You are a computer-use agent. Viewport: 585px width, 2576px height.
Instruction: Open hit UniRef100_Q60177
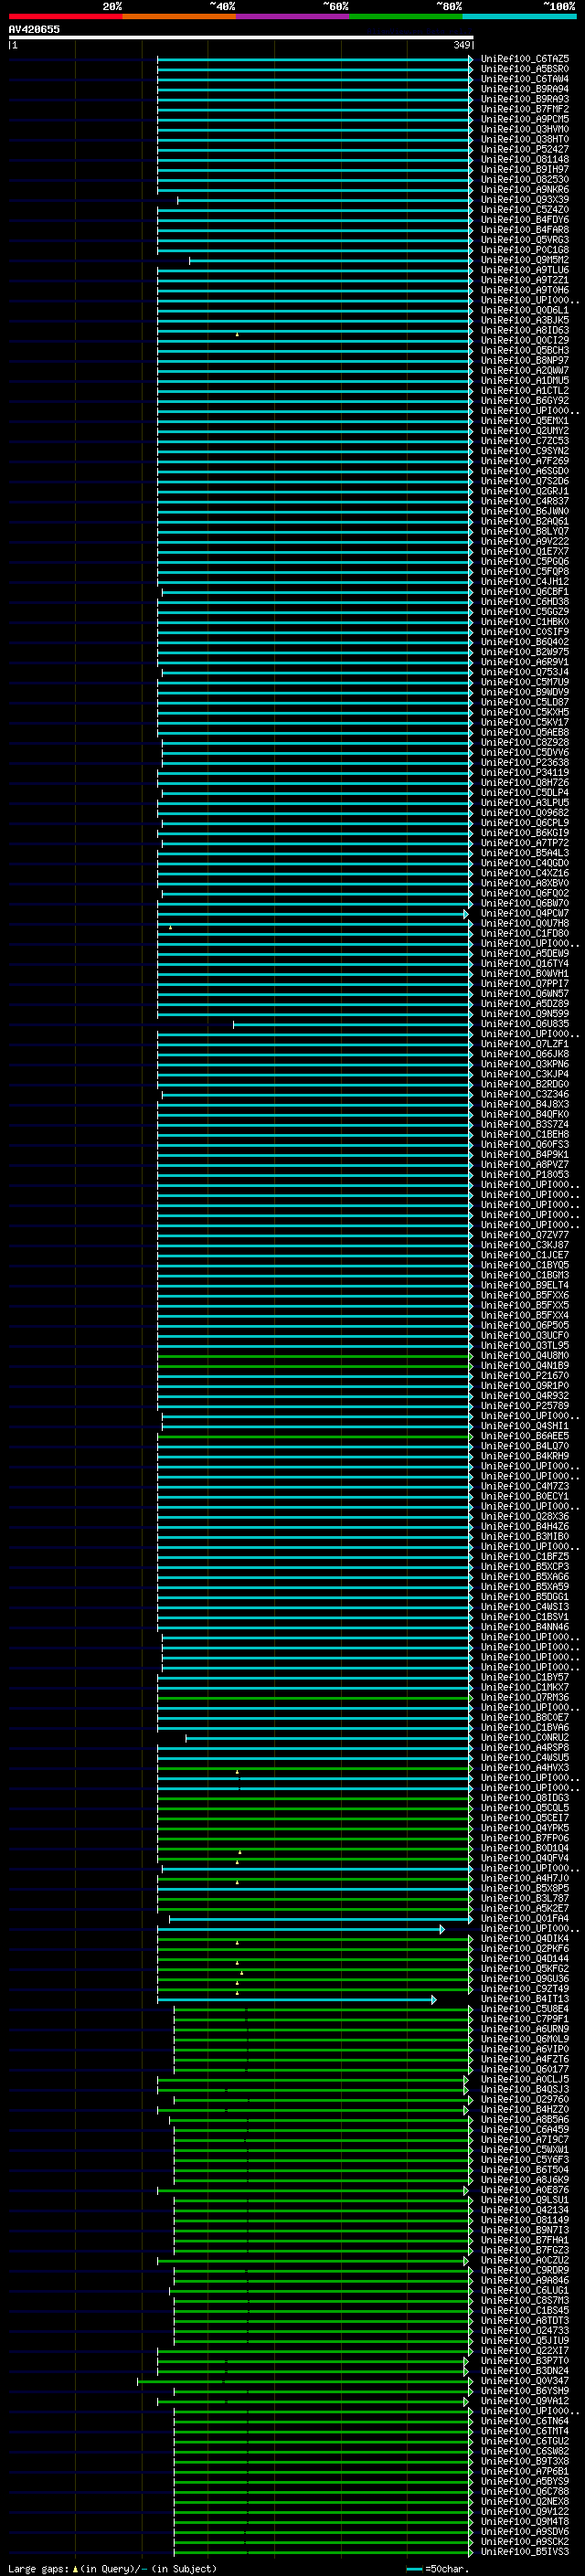pyautogui.click(x=525, y=2069)
